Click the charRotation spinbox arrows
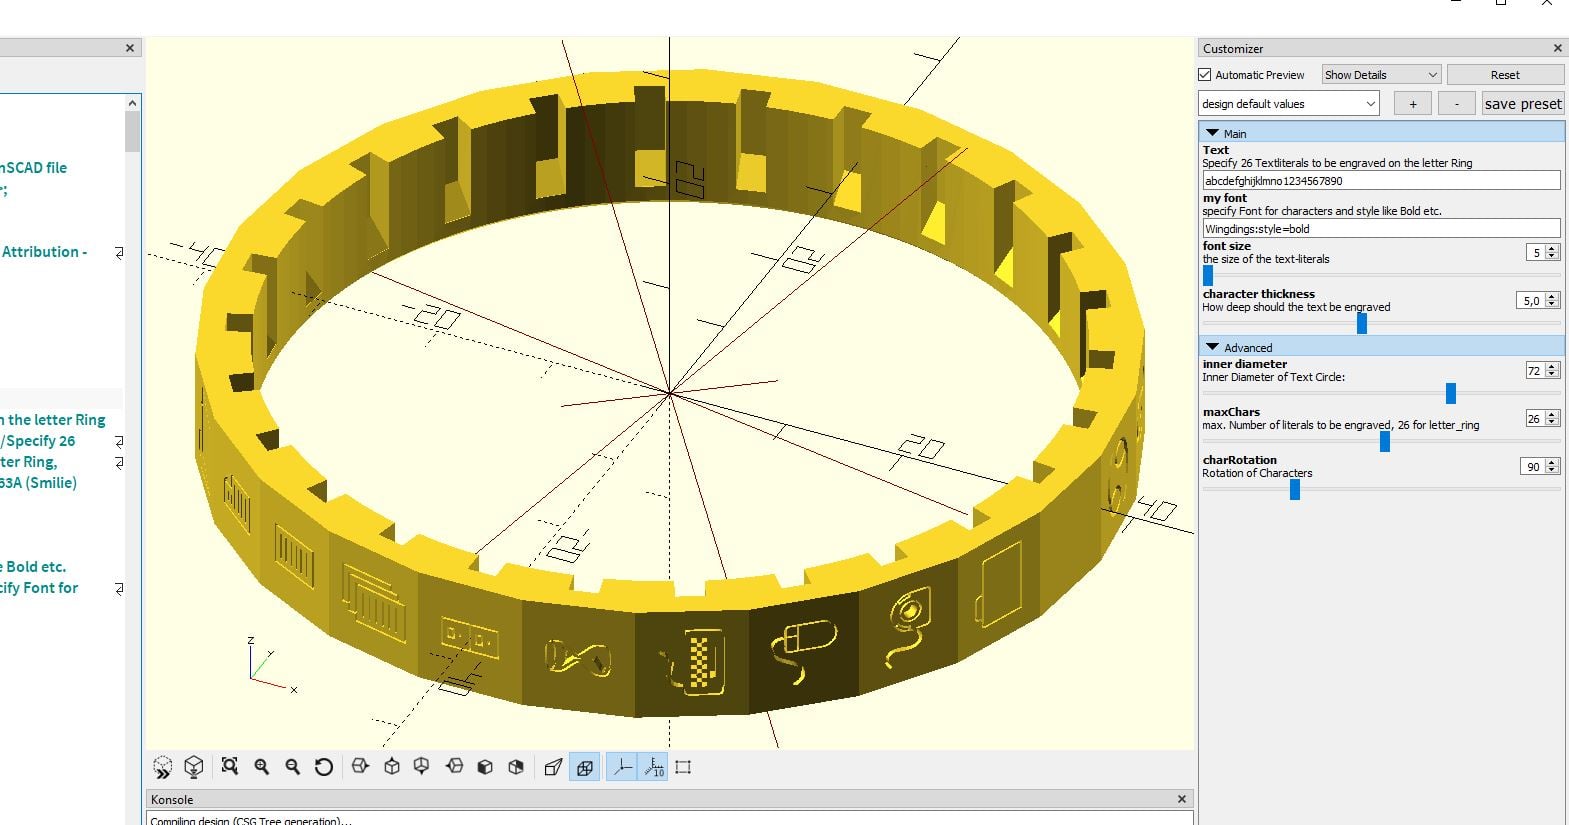Image resolution: width=1569 pixels, height=825 pixels. (x=1552, y=466)
